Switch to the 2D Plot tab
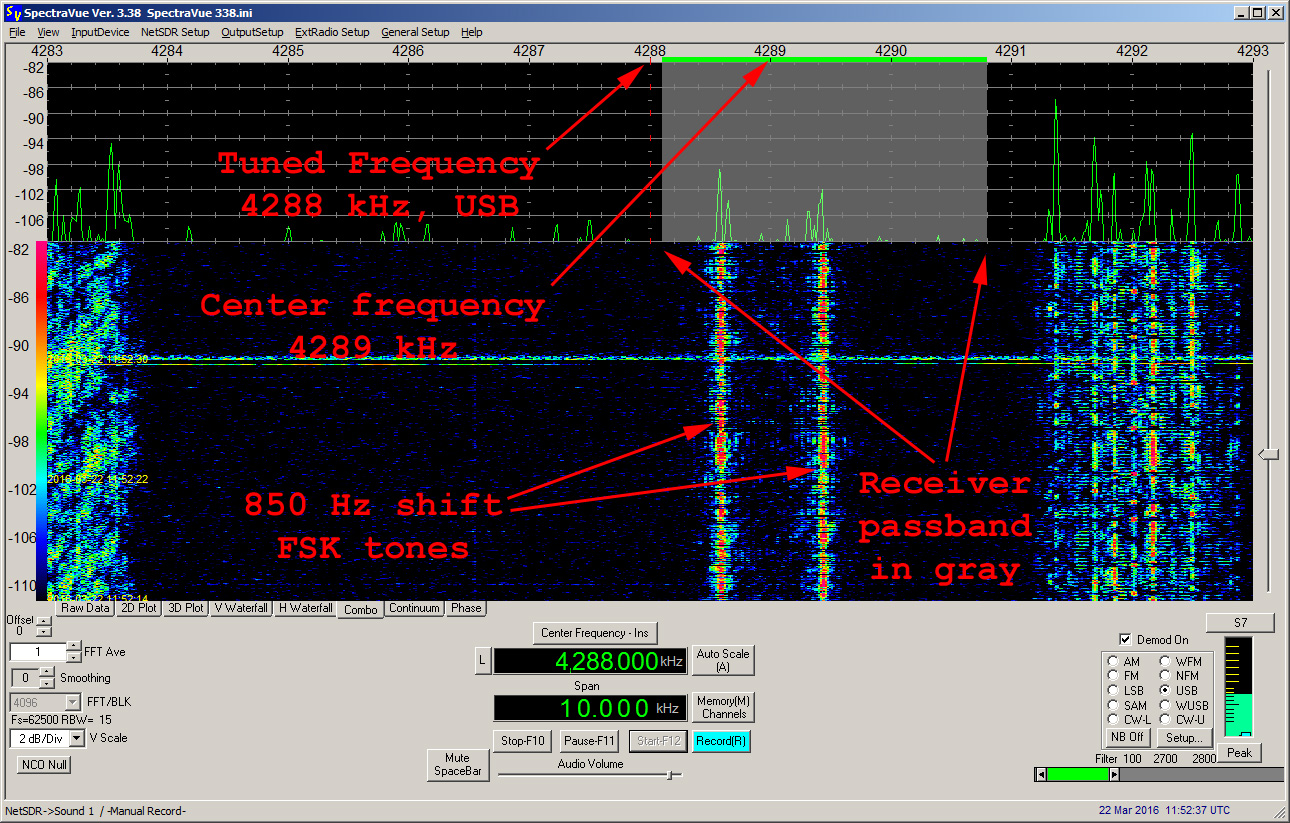Viewport: 1290px width, 823px height. 137,608
